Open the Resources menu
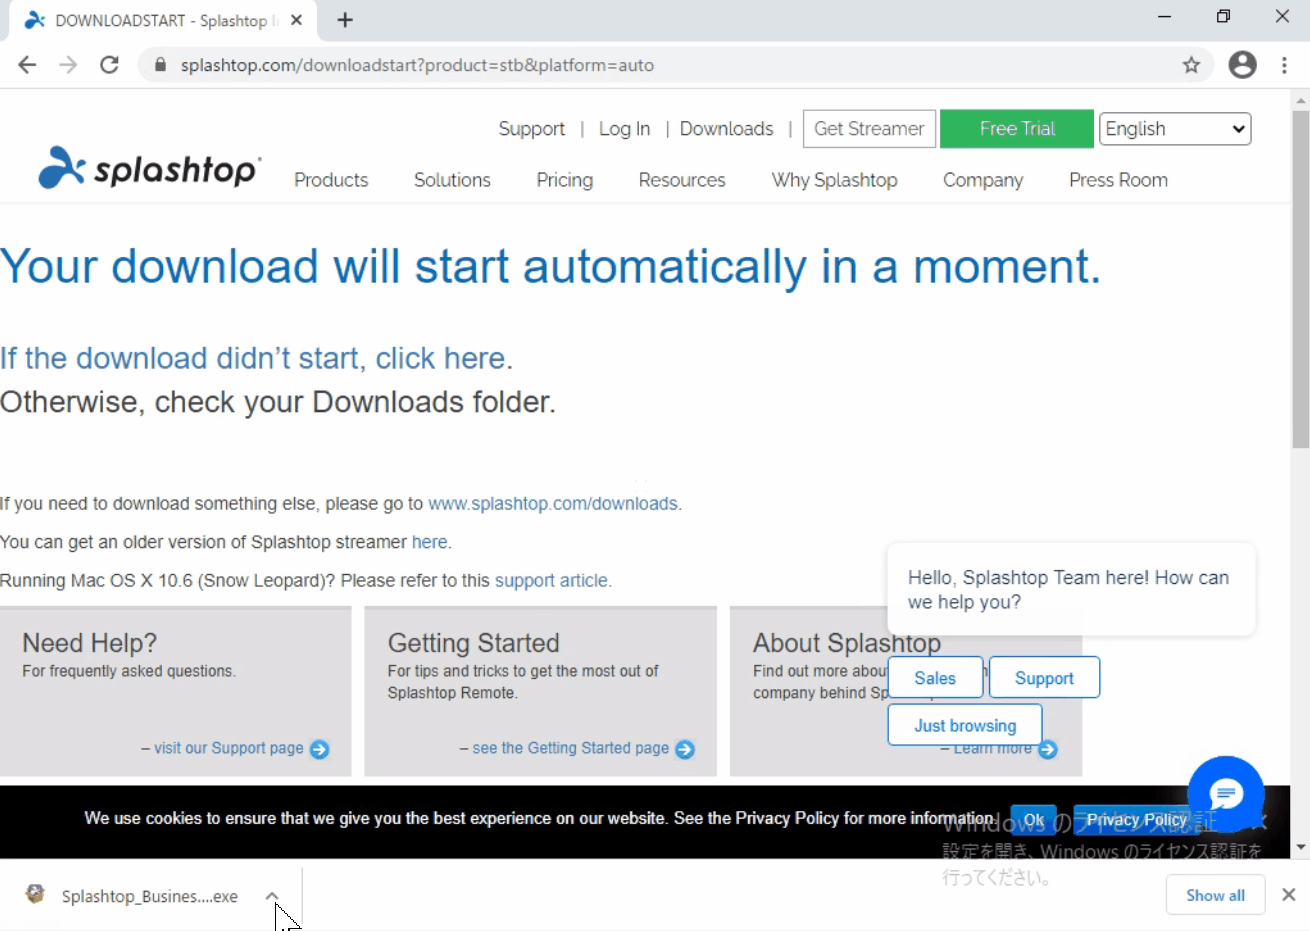 tap(682, 180)
